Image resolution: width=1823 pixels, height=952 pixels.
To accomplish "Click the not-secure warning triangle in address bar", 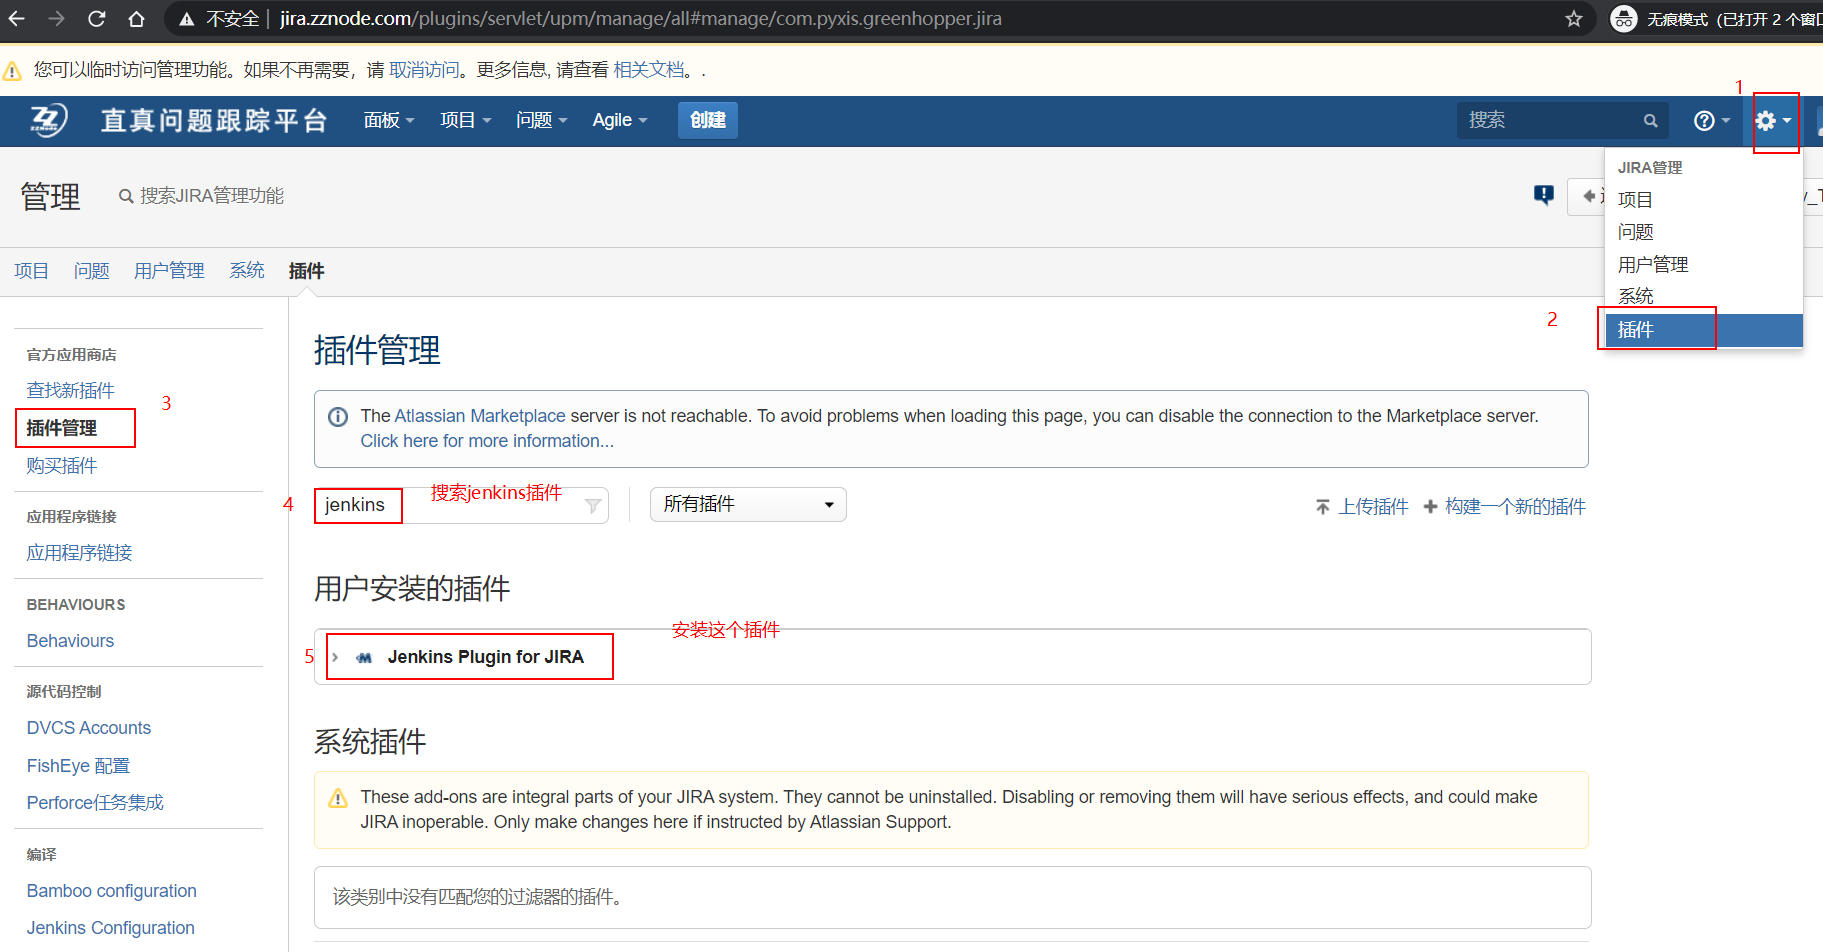I will point(186,19).
